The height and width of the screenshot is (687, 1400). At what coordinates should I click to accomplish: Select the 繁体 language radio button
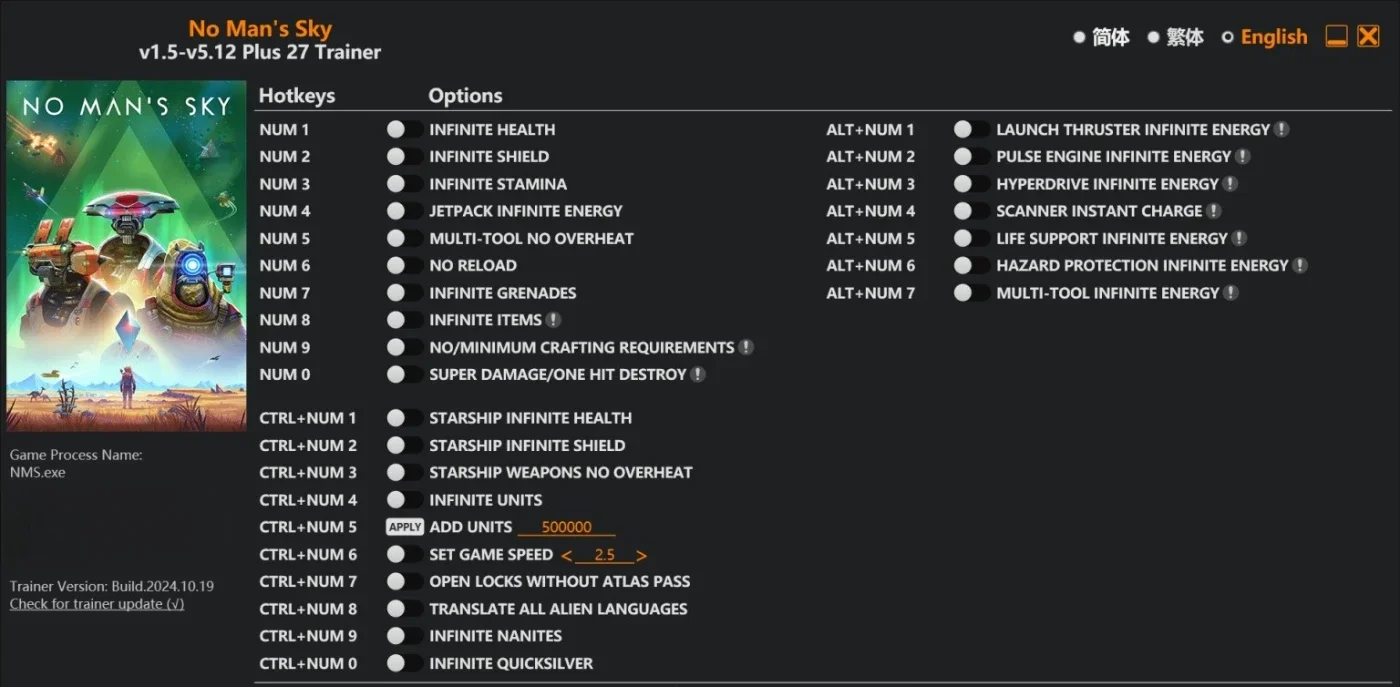pos(1153,37)
